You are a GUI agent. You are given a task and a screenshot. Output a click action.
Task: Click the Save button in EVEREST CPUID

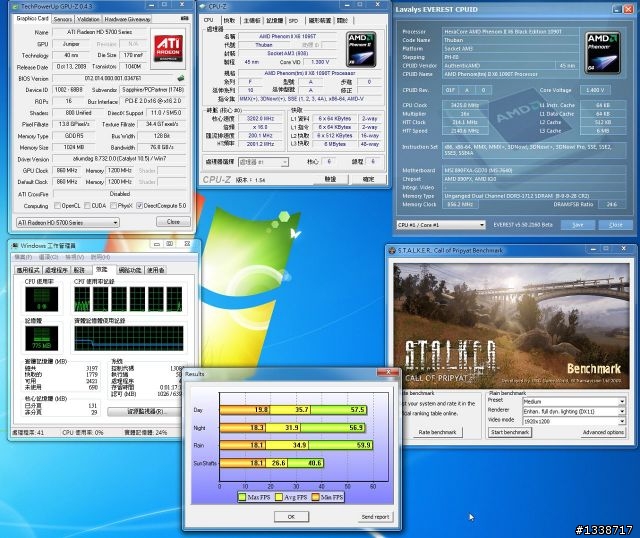click(577, 225)
